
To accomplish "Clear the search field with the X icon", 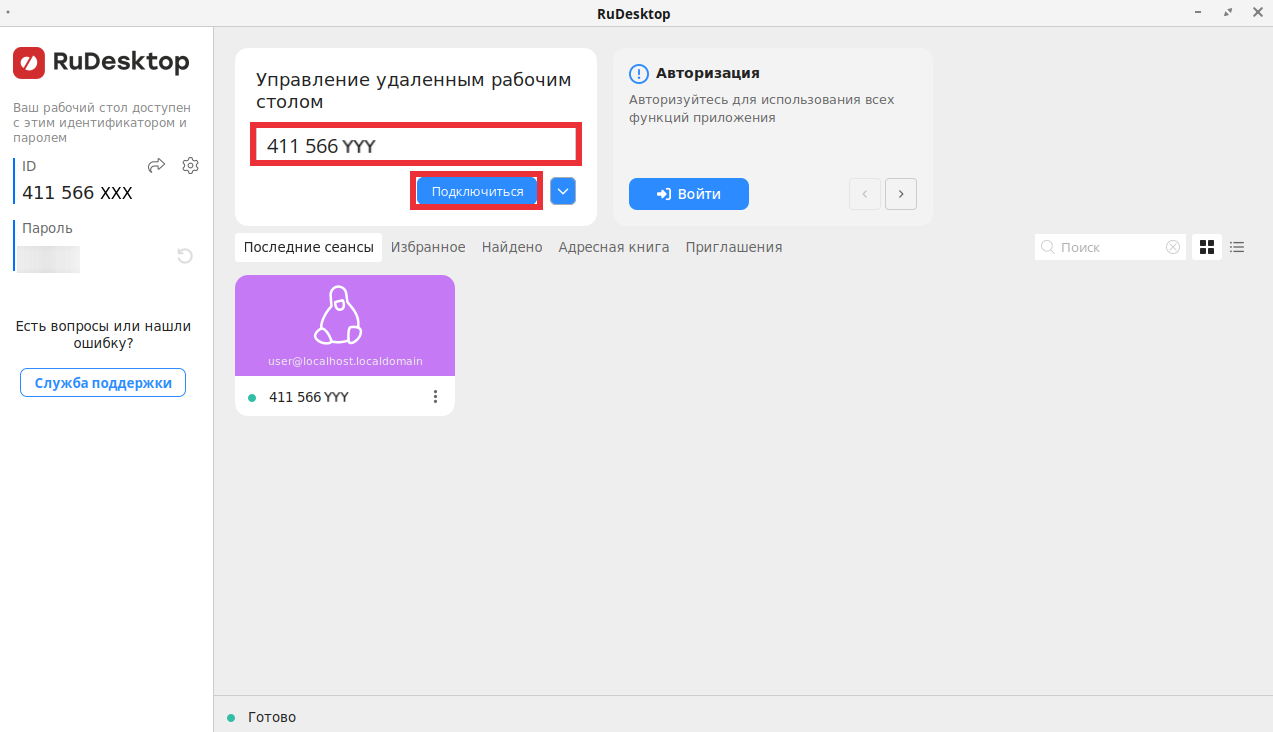I will 1173,247.
